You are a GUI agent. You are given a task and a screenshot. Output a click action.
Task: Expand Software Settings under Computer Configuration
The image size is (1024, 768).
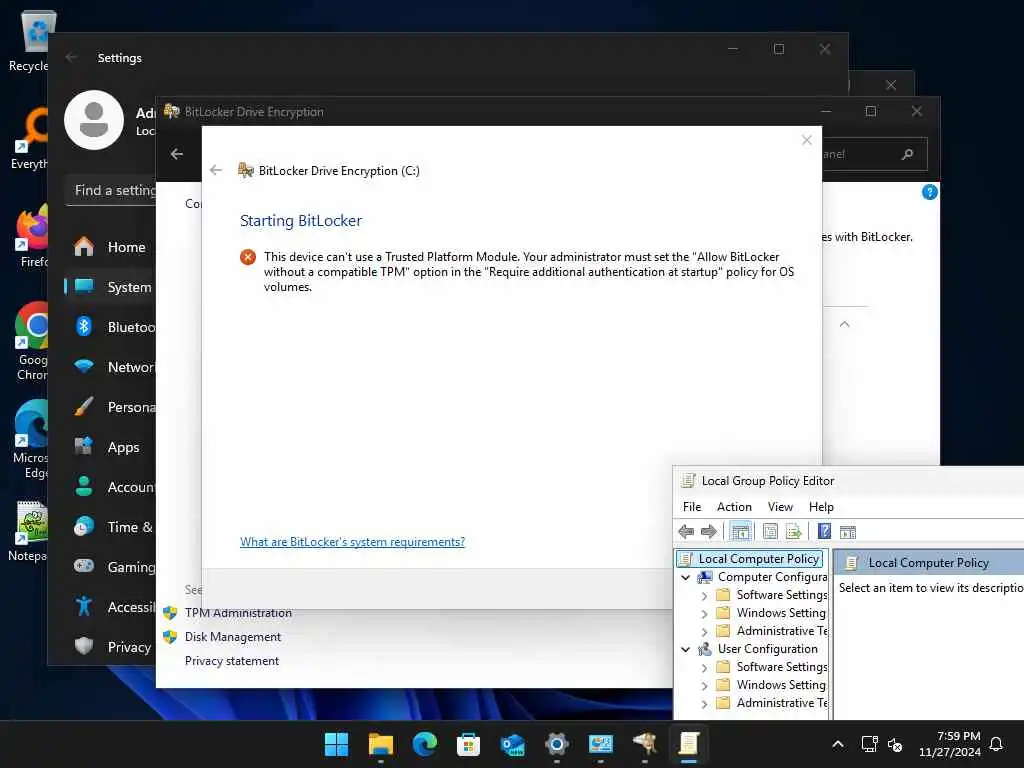coord(704,596)
